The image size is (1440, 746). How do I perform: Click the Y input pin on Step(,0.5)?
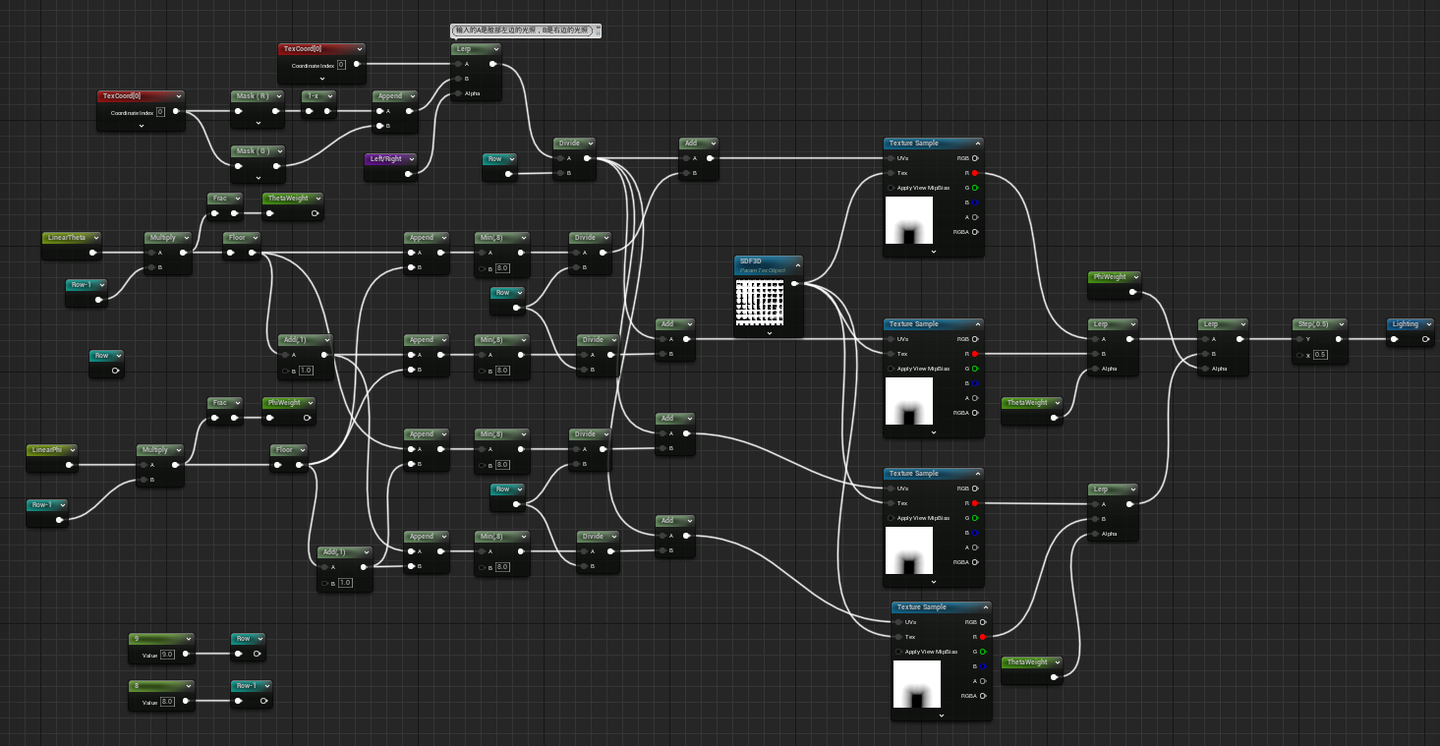[1299, 339]
